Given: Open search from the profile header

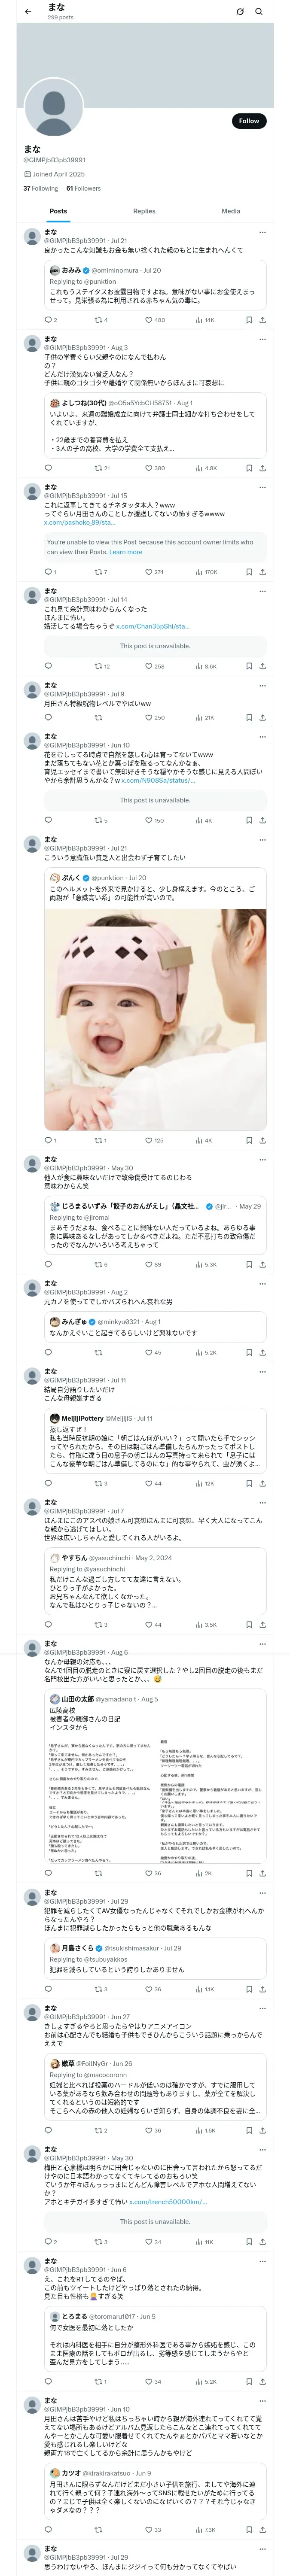Looking at the screenshot, I should pyautogui.click(x=259, y=11).
